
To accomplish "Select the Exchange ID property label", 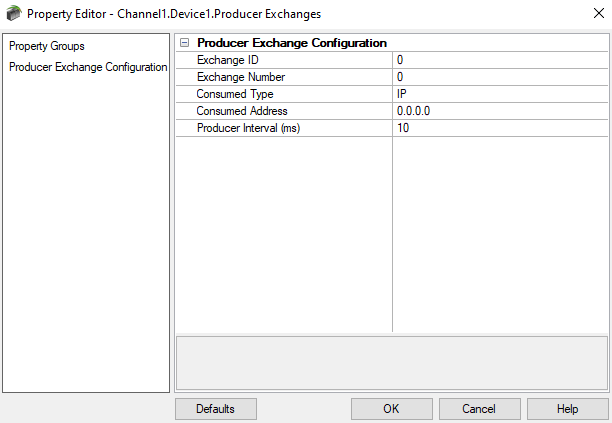I will point(228,60).
